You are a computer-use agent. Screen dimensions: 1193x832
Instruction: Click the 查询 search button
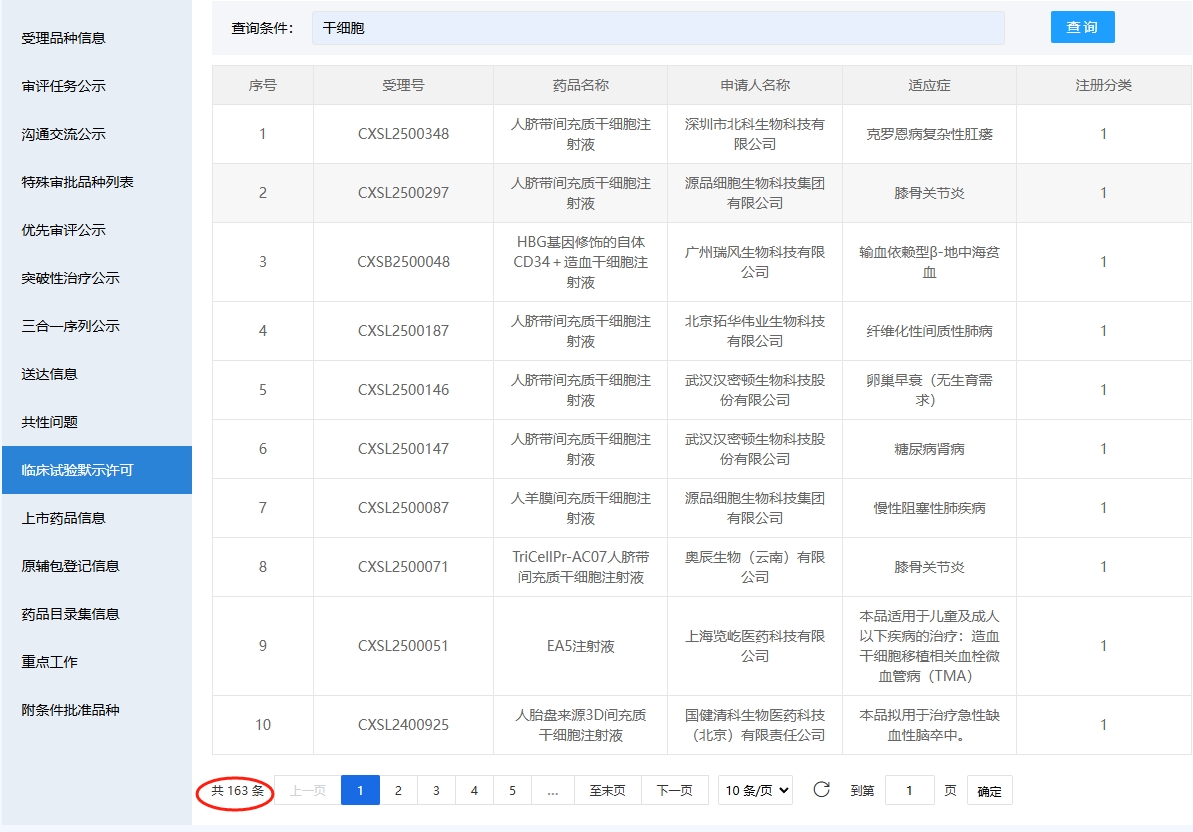[1082, 28]
